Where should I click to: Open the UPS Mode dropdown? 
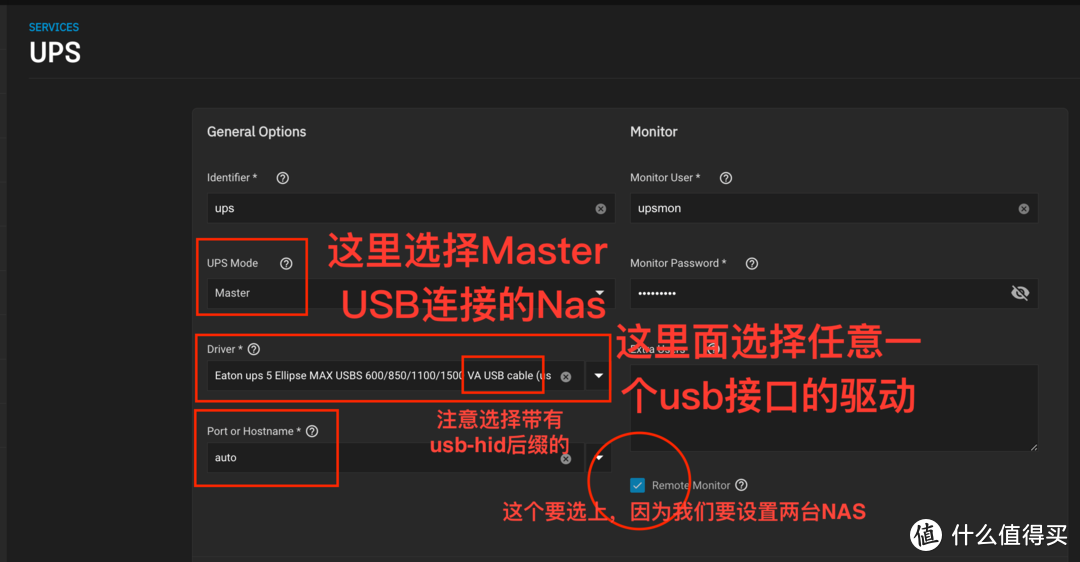tap(600, 293)
